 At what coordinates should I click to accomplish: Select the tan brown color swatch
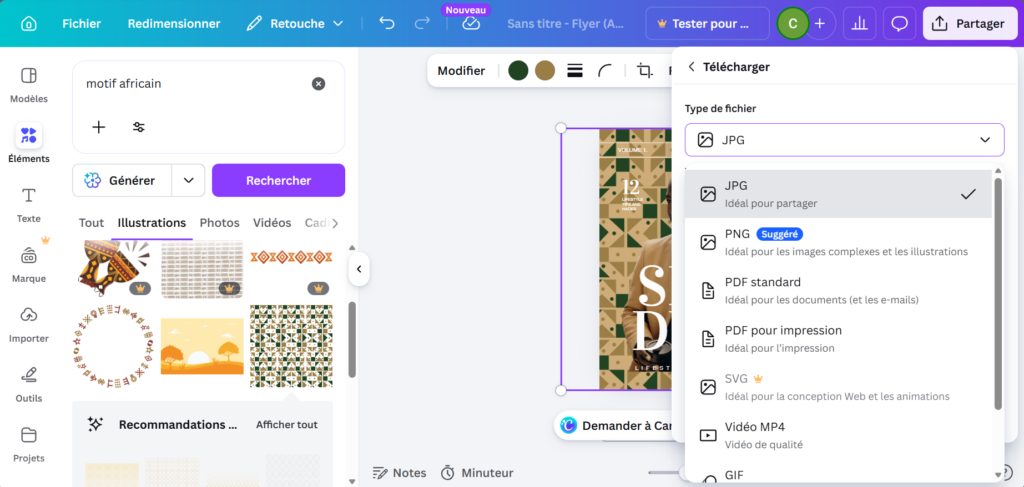coord(545,71)
